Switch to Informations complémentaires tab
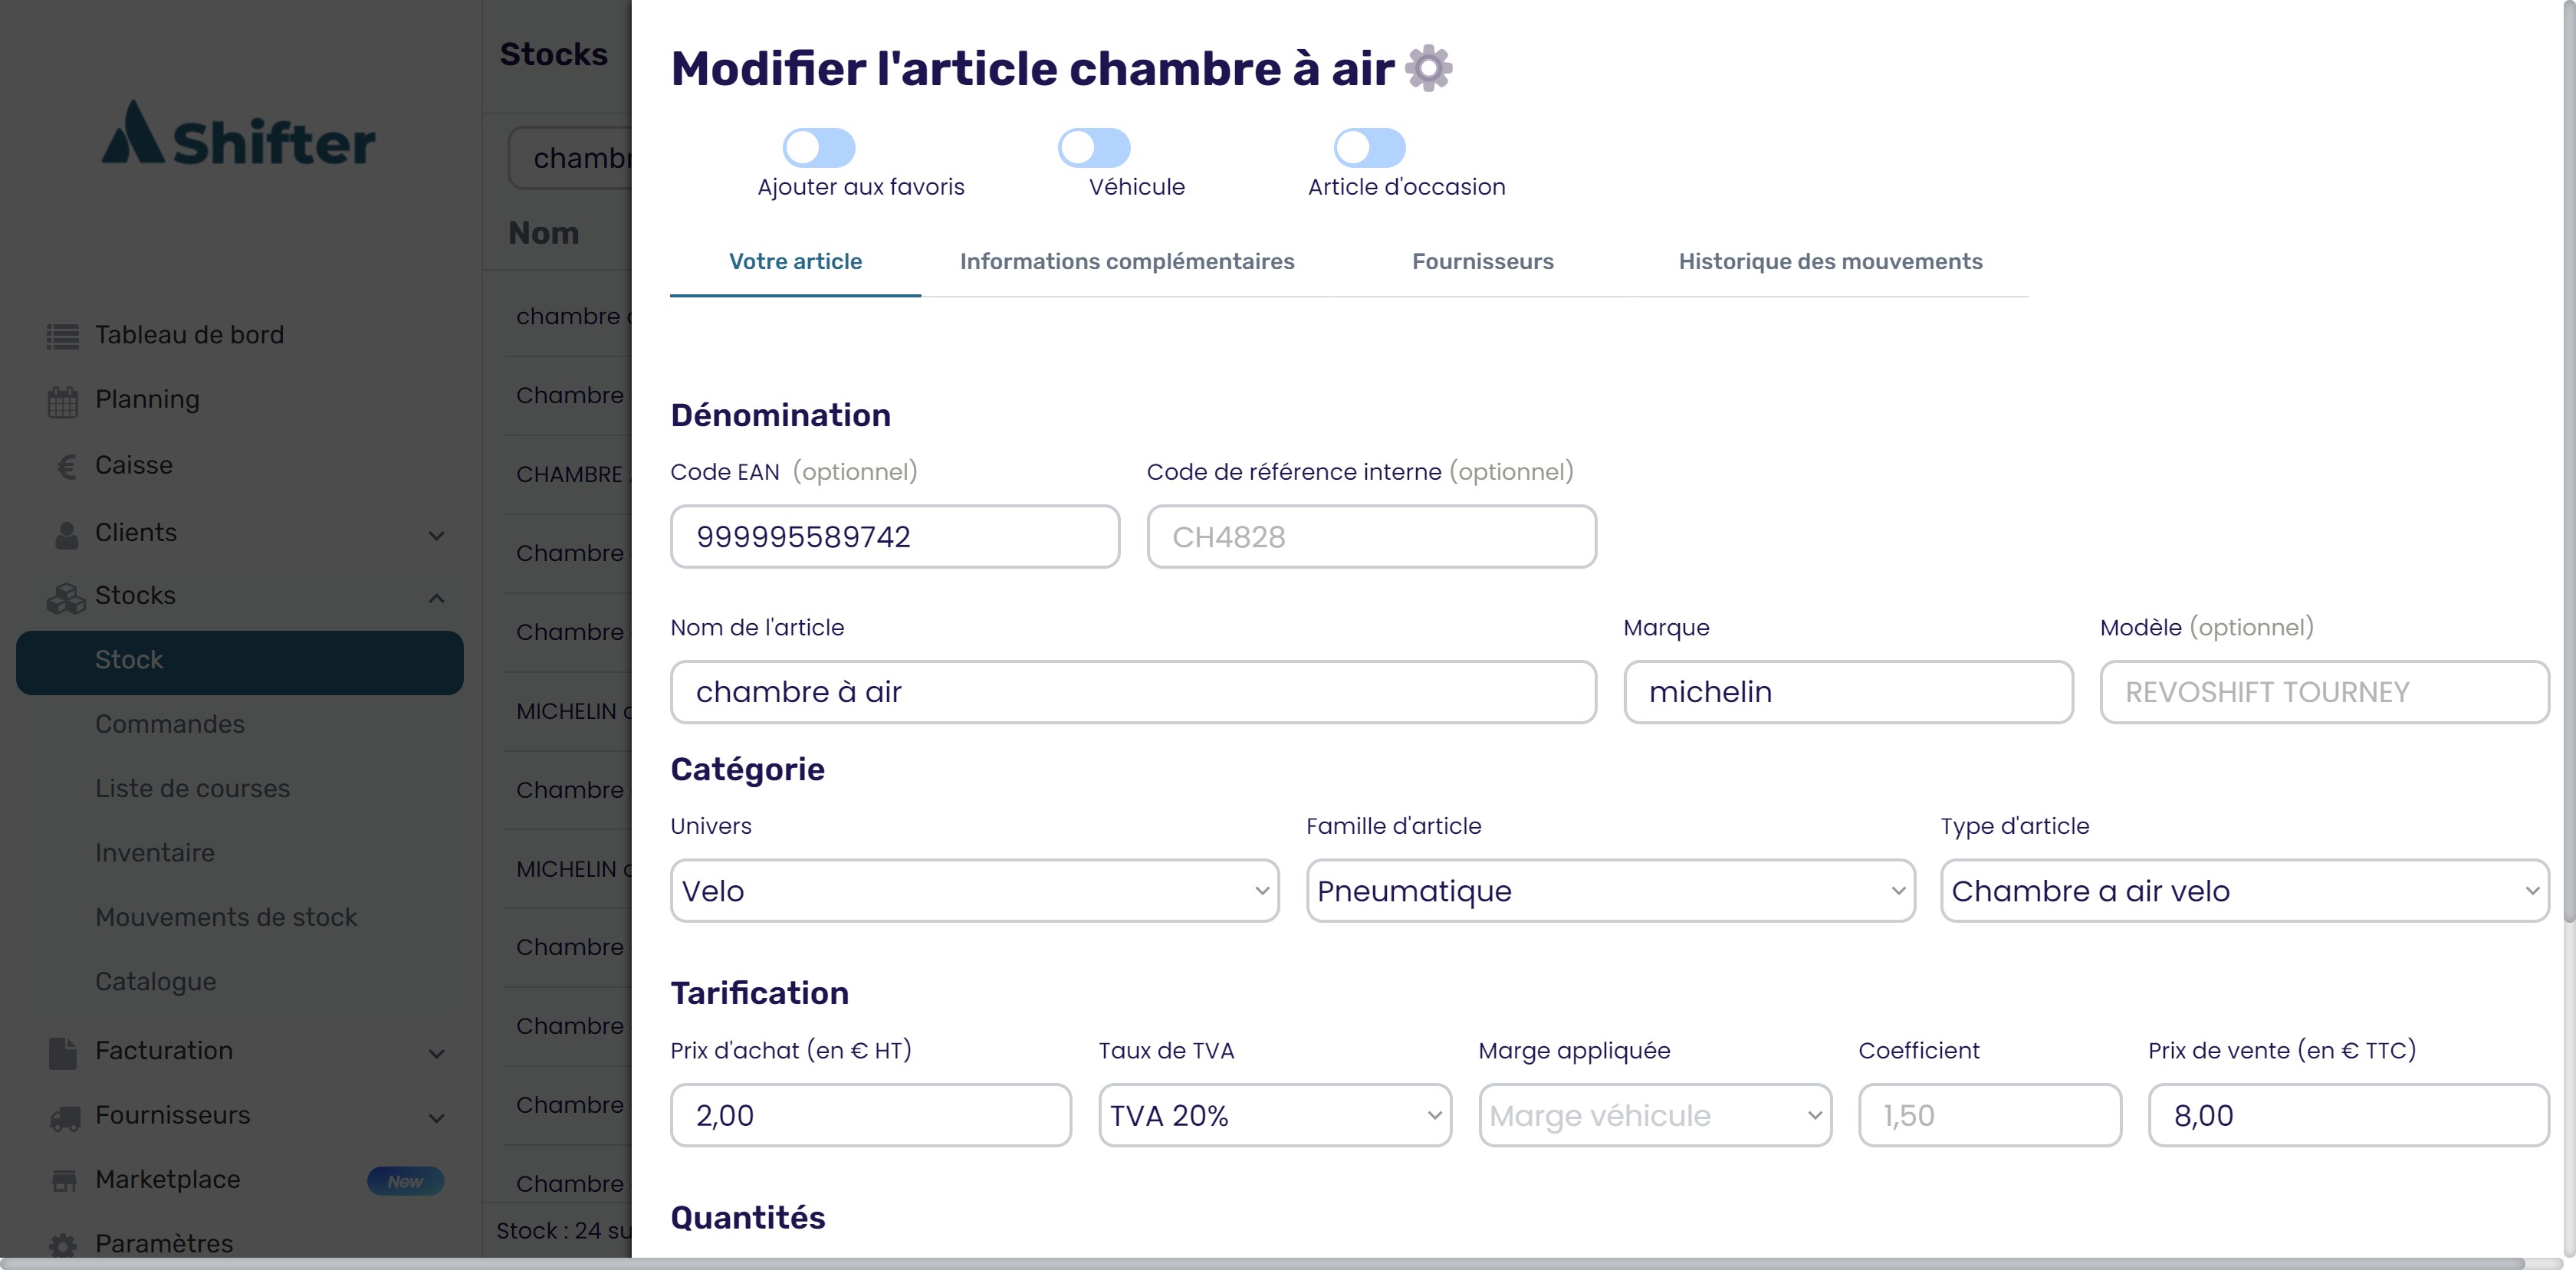Image resolution: width=2576 pixels, height=1270 pixels. [x=1127, y=261]
